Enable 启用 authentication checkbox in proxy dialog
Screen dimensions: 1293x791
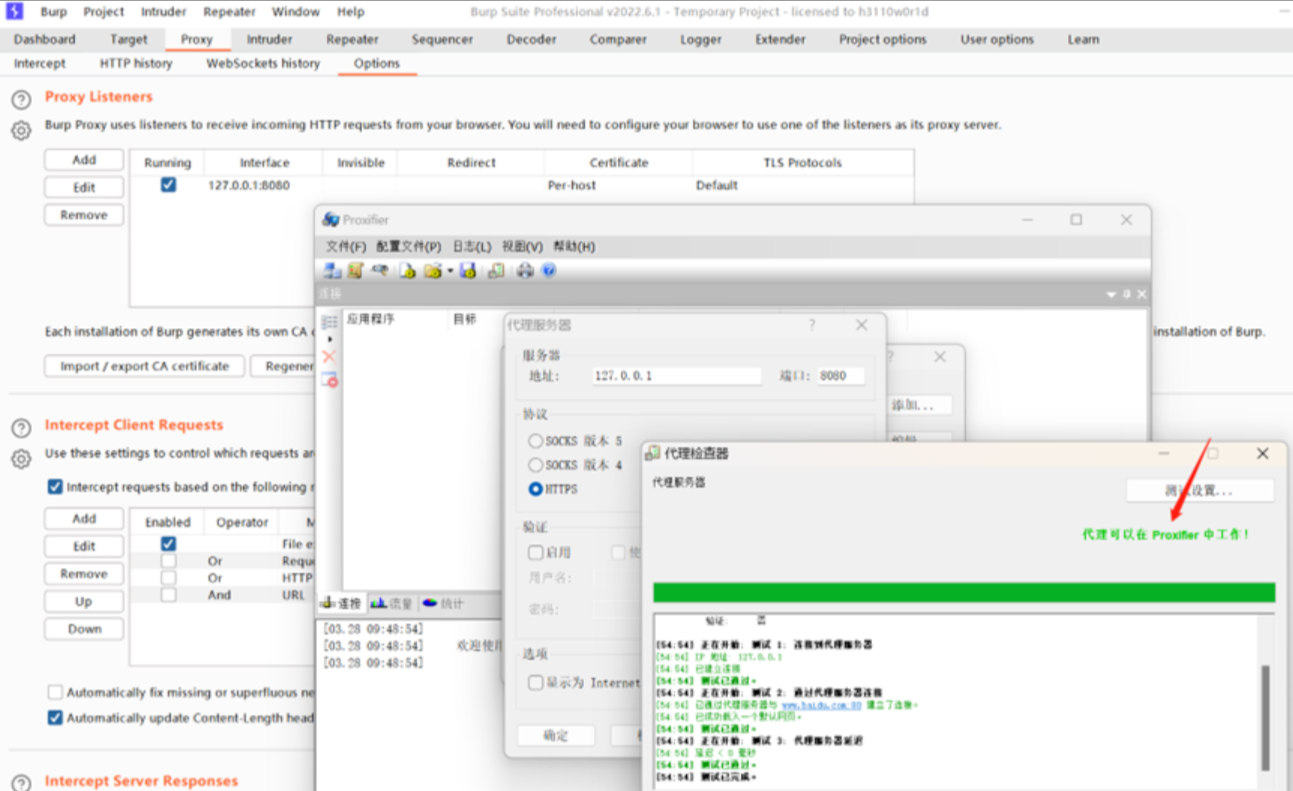[536, 552]
